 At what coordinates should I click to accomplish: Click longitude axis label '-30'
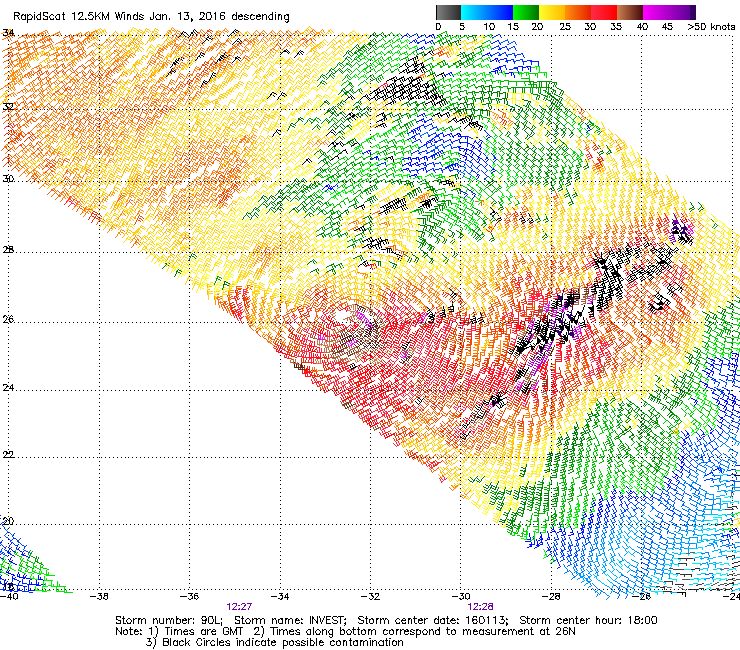click(x=461, y=597)
